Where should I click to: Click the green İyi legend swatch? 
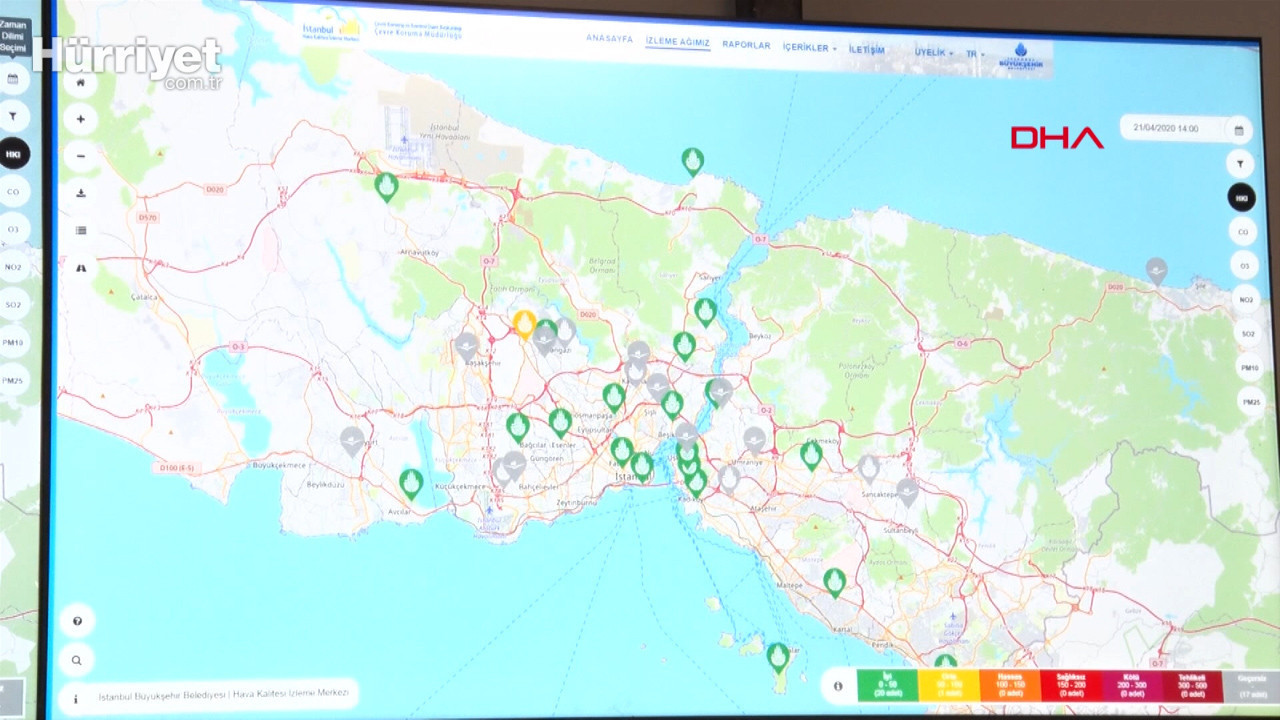888,686
